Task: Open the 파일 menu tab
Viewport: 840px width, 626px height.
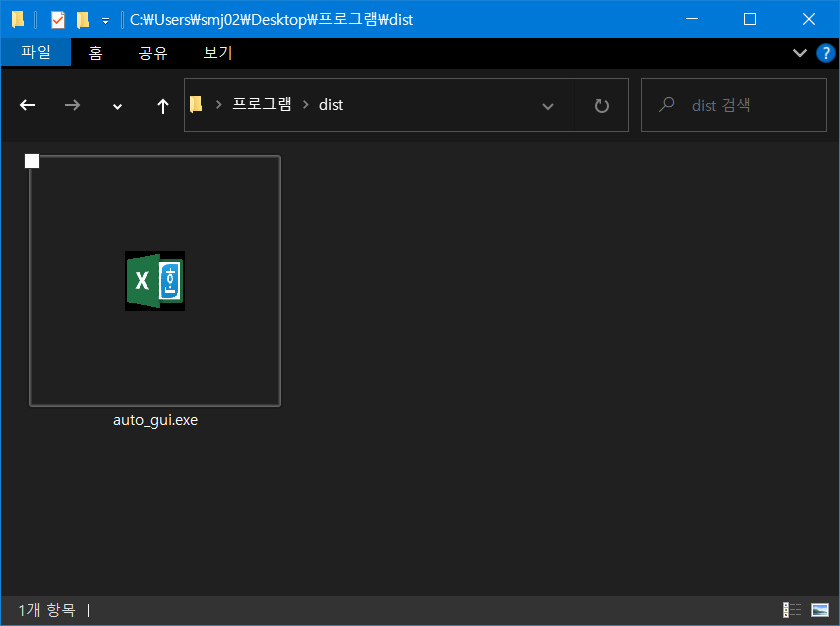Action: [x=36, y=52]
